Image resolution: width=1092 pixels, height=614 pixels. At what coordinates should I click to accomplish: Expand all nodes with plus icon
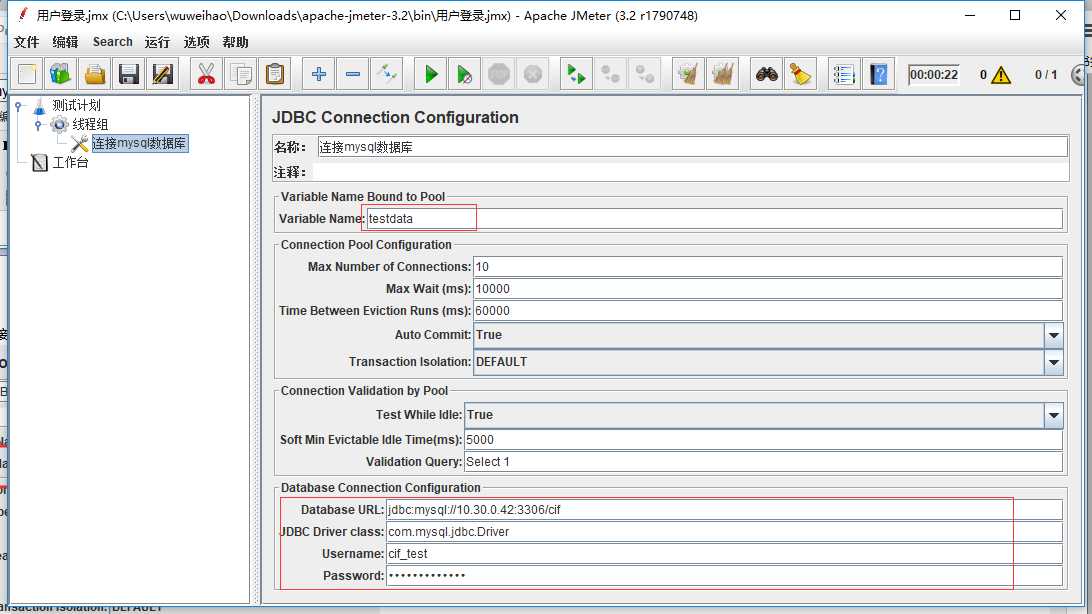point(319,74)
